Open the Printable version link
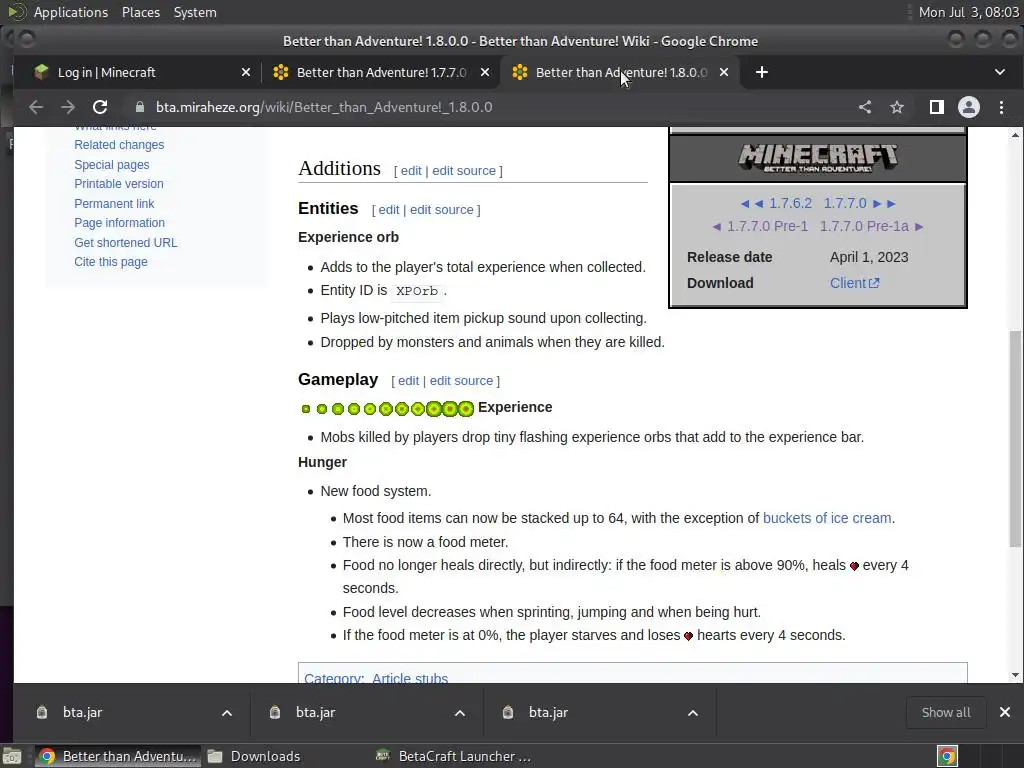1024x768 pixels. pyautogui.click(x=119, y=184)
